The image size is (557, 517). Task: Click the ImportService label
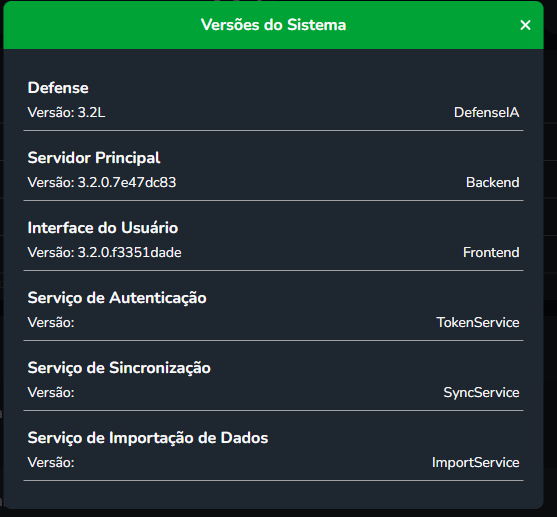tap(476, 463)
